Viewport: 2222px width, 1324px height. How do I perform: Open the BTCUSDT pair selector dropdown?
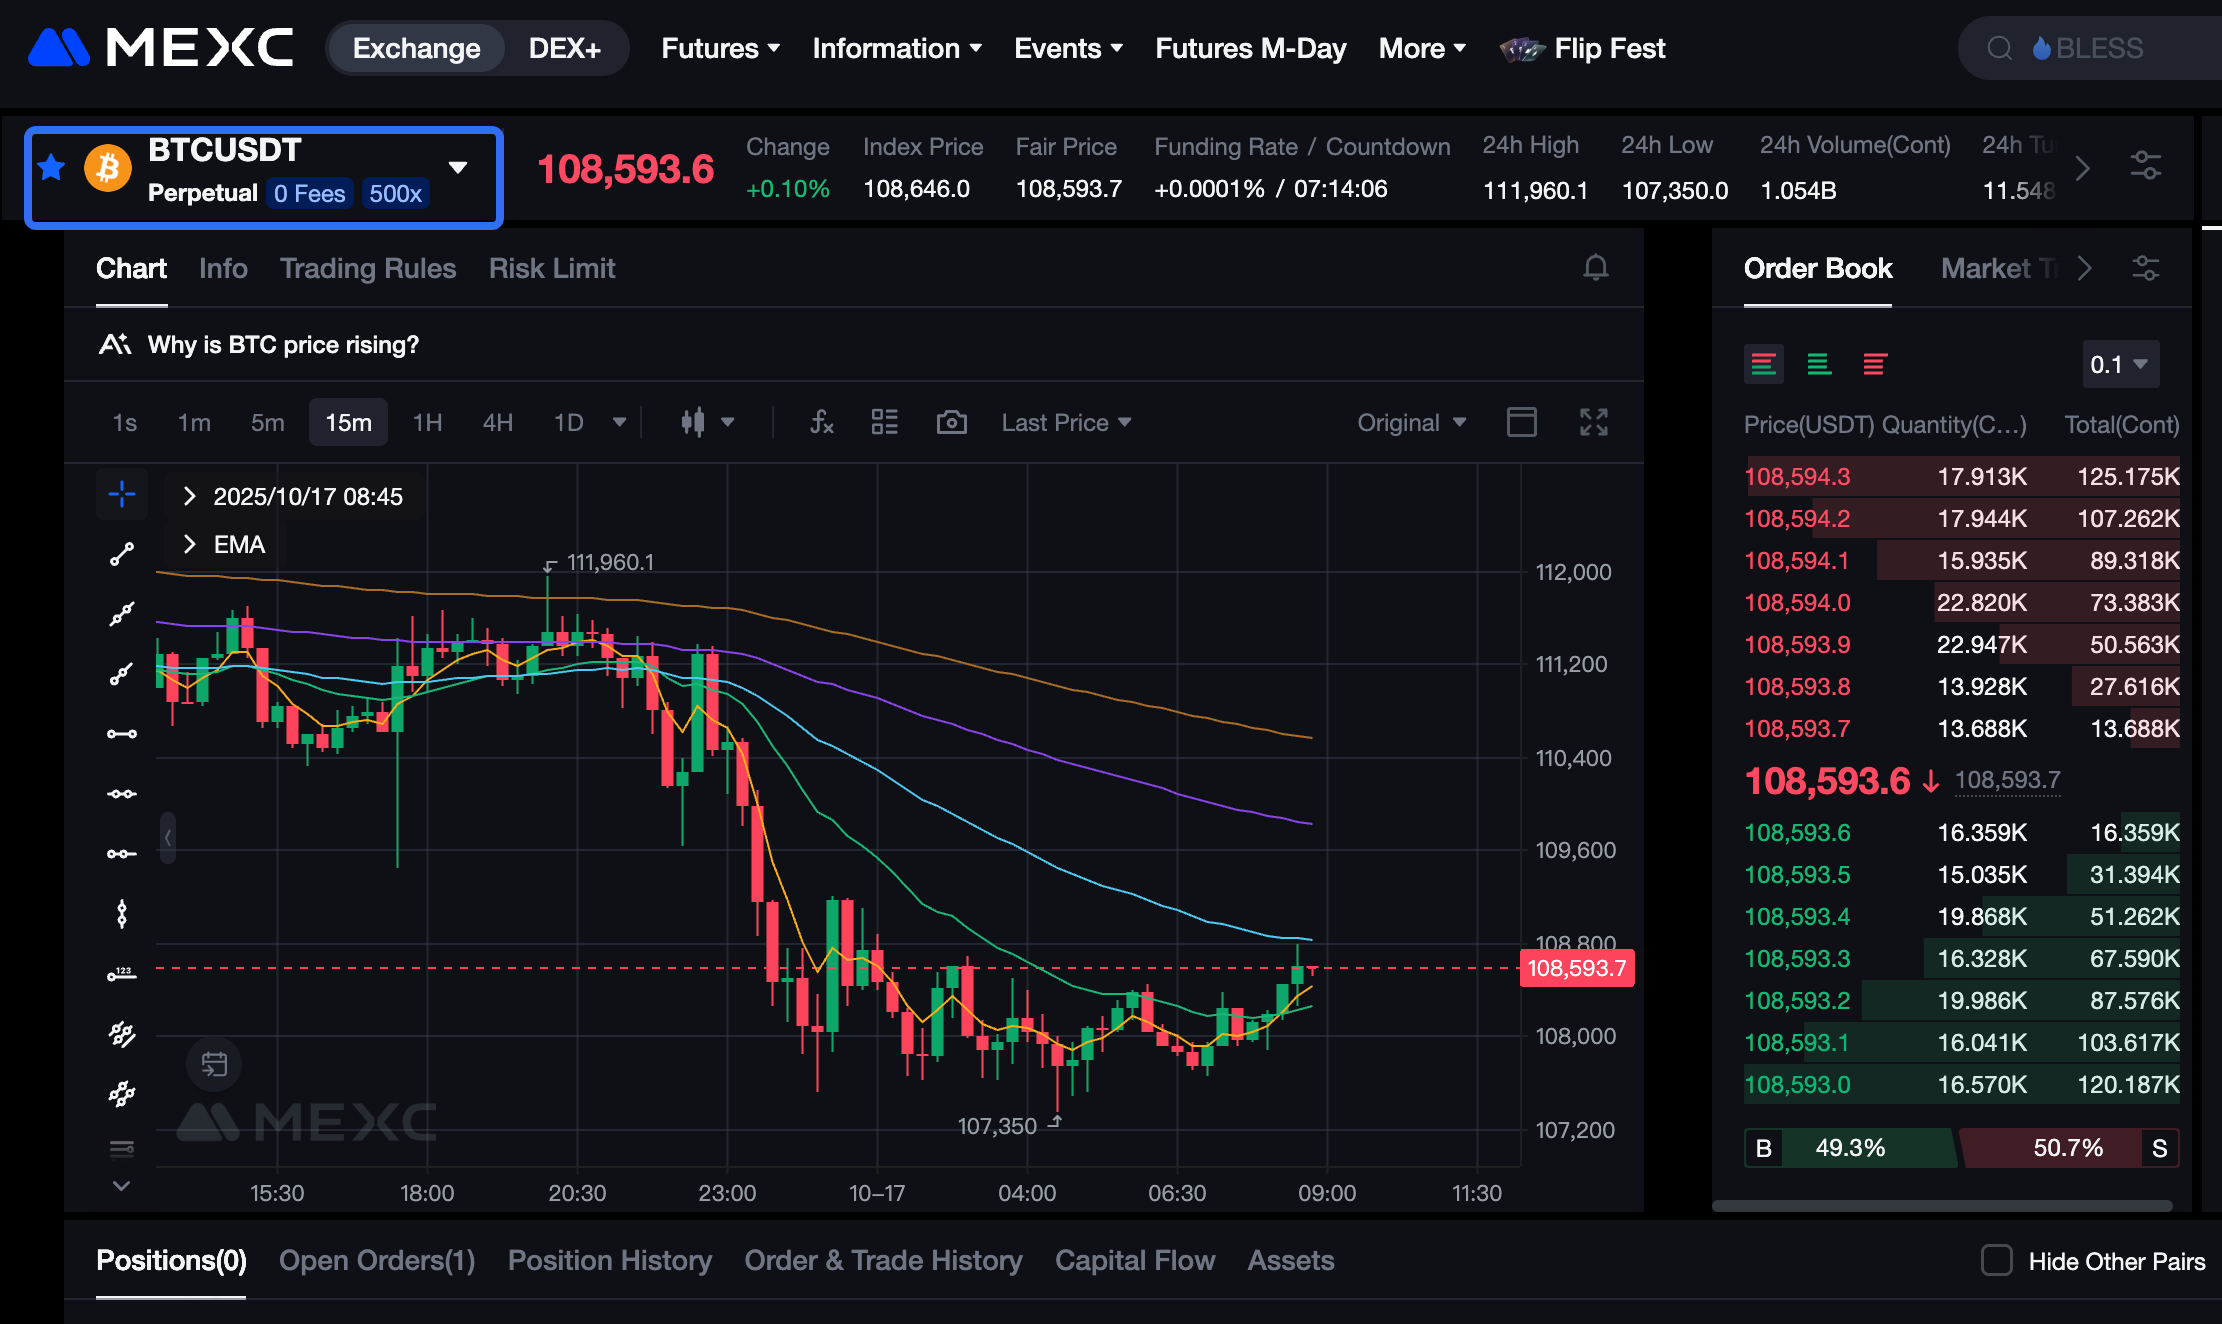click(458, 168)
